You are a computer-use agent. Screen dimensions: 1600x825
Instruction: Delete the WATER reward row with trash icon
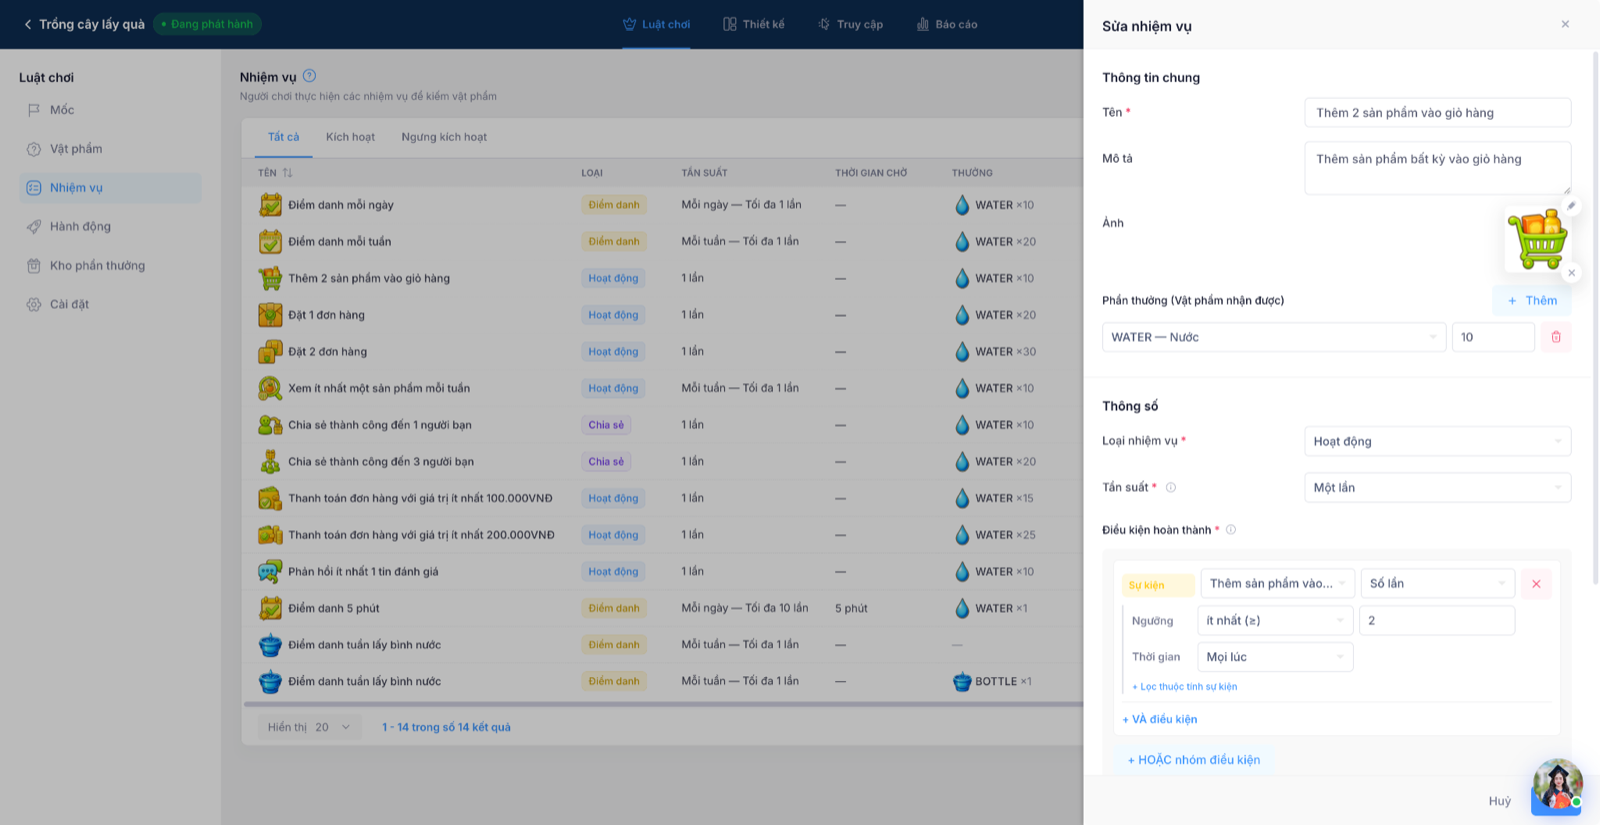coord(1556,337)
